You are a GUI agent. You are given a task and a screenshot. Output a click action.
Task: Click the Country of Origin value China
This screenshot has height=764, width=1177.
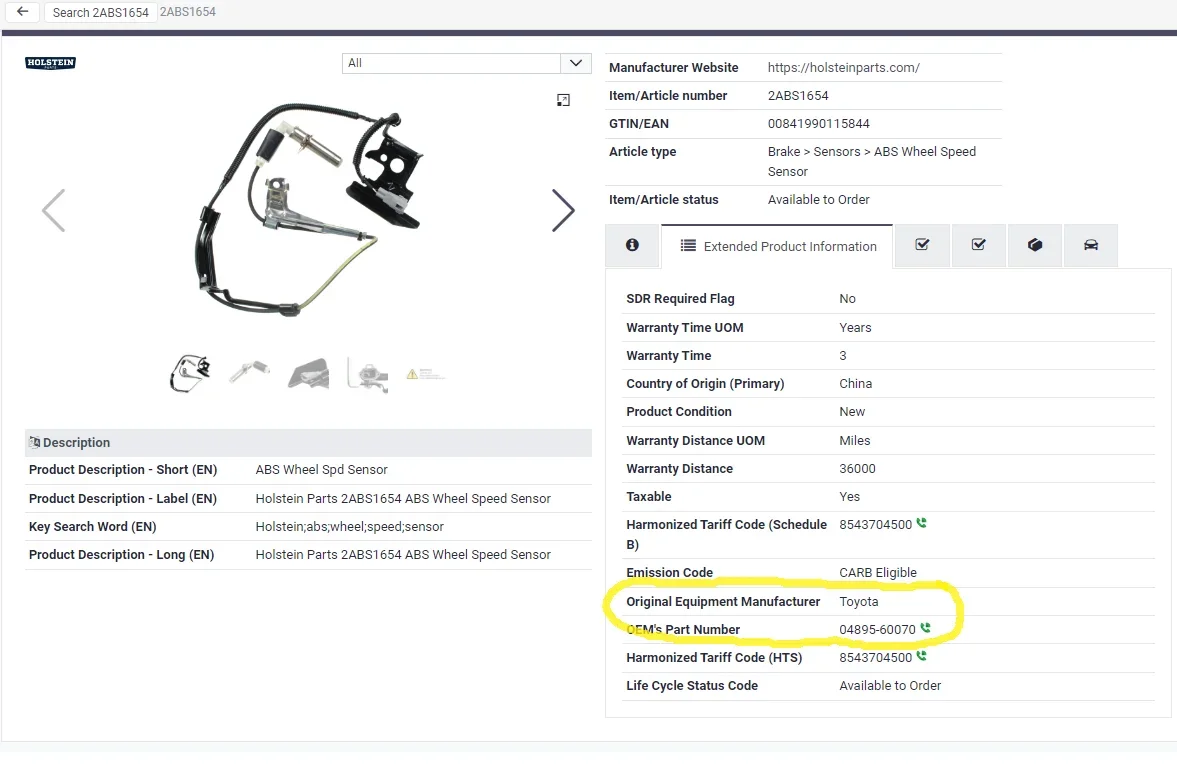855,384
